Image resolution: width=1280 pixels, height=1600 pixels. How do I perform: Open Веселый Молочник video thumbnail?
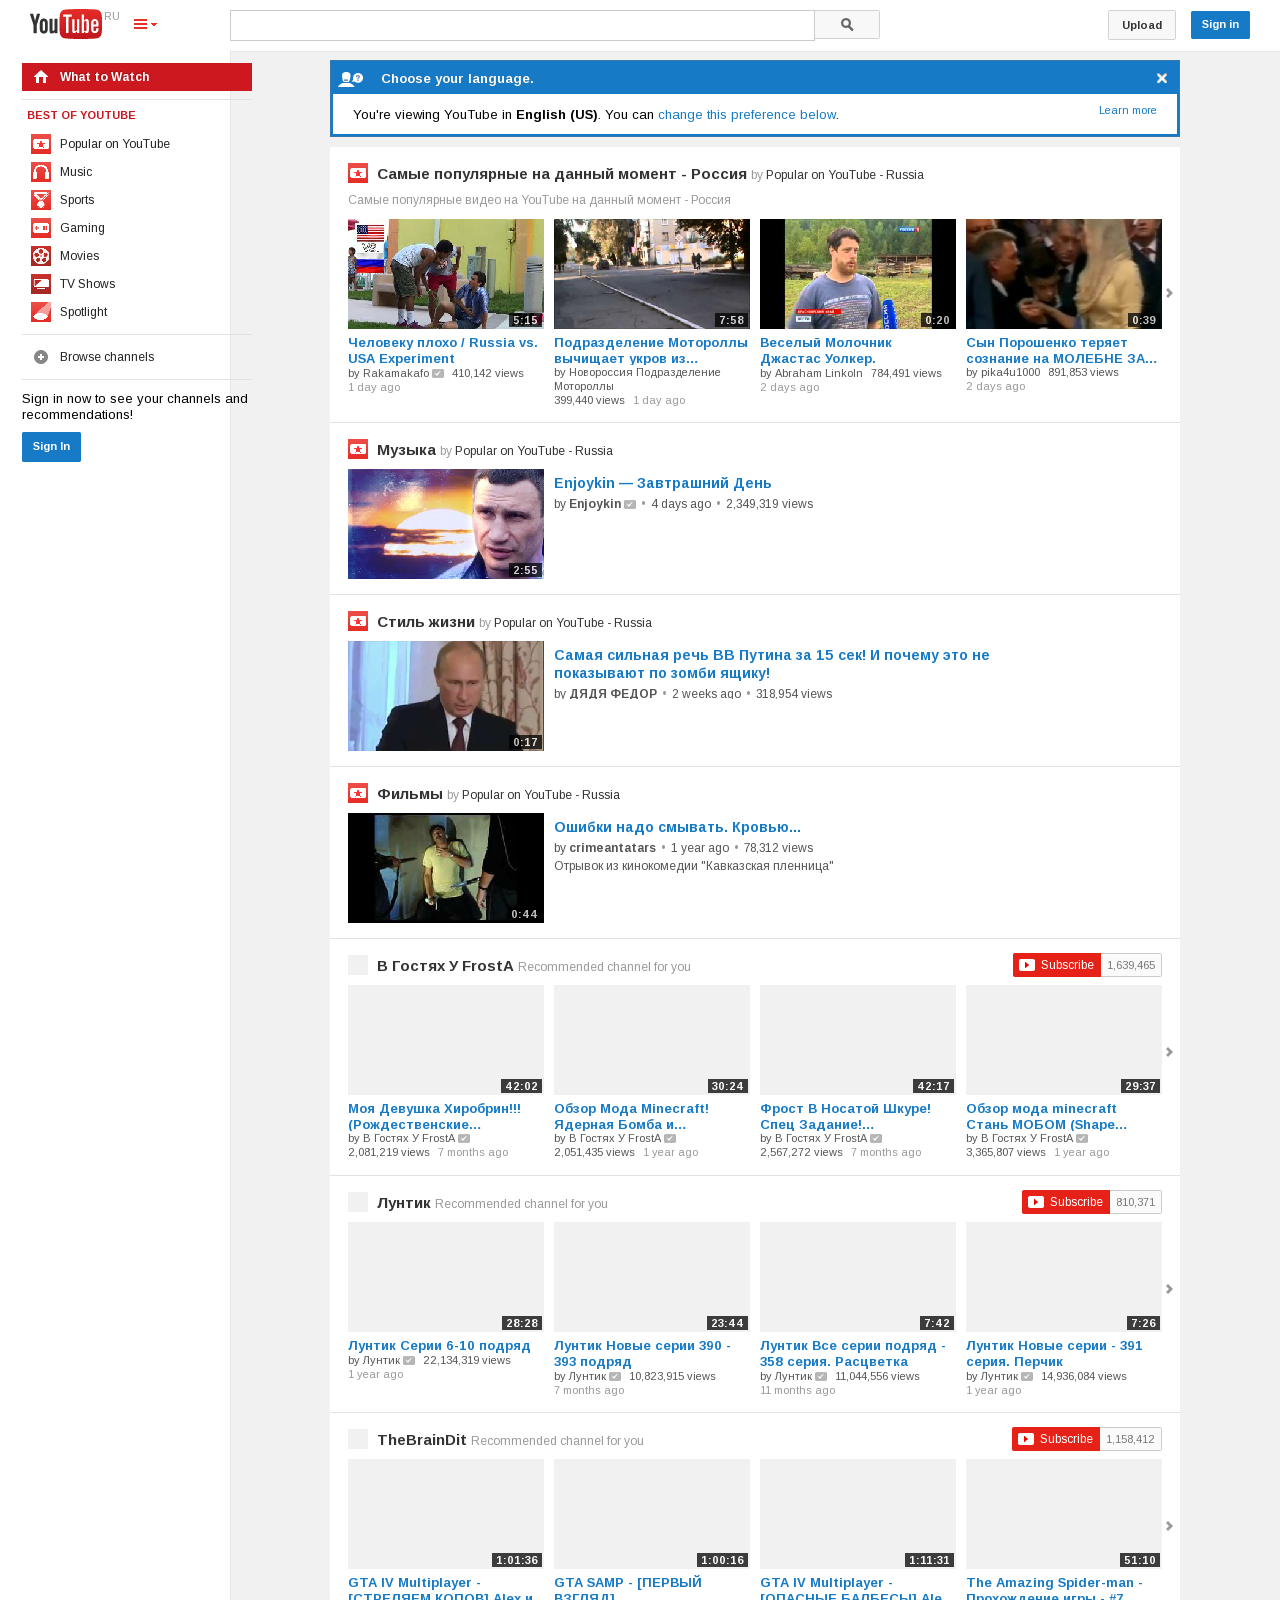click(x=858, y=274)
